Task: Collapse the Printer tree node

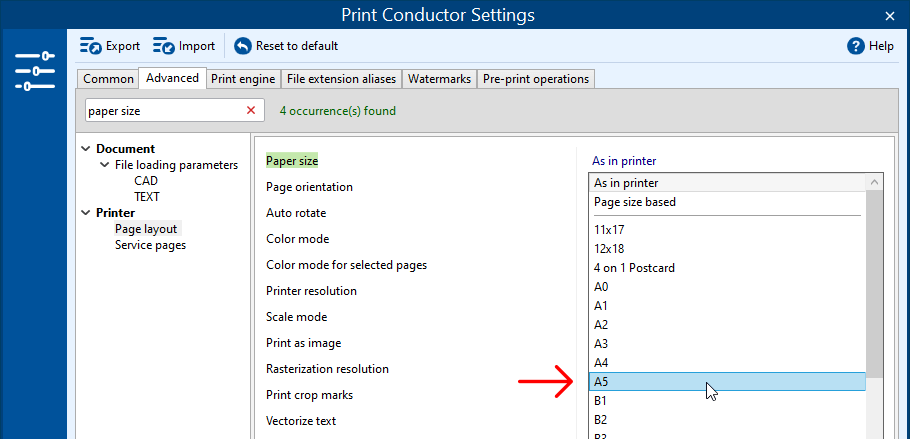Action: coord(86,213)
